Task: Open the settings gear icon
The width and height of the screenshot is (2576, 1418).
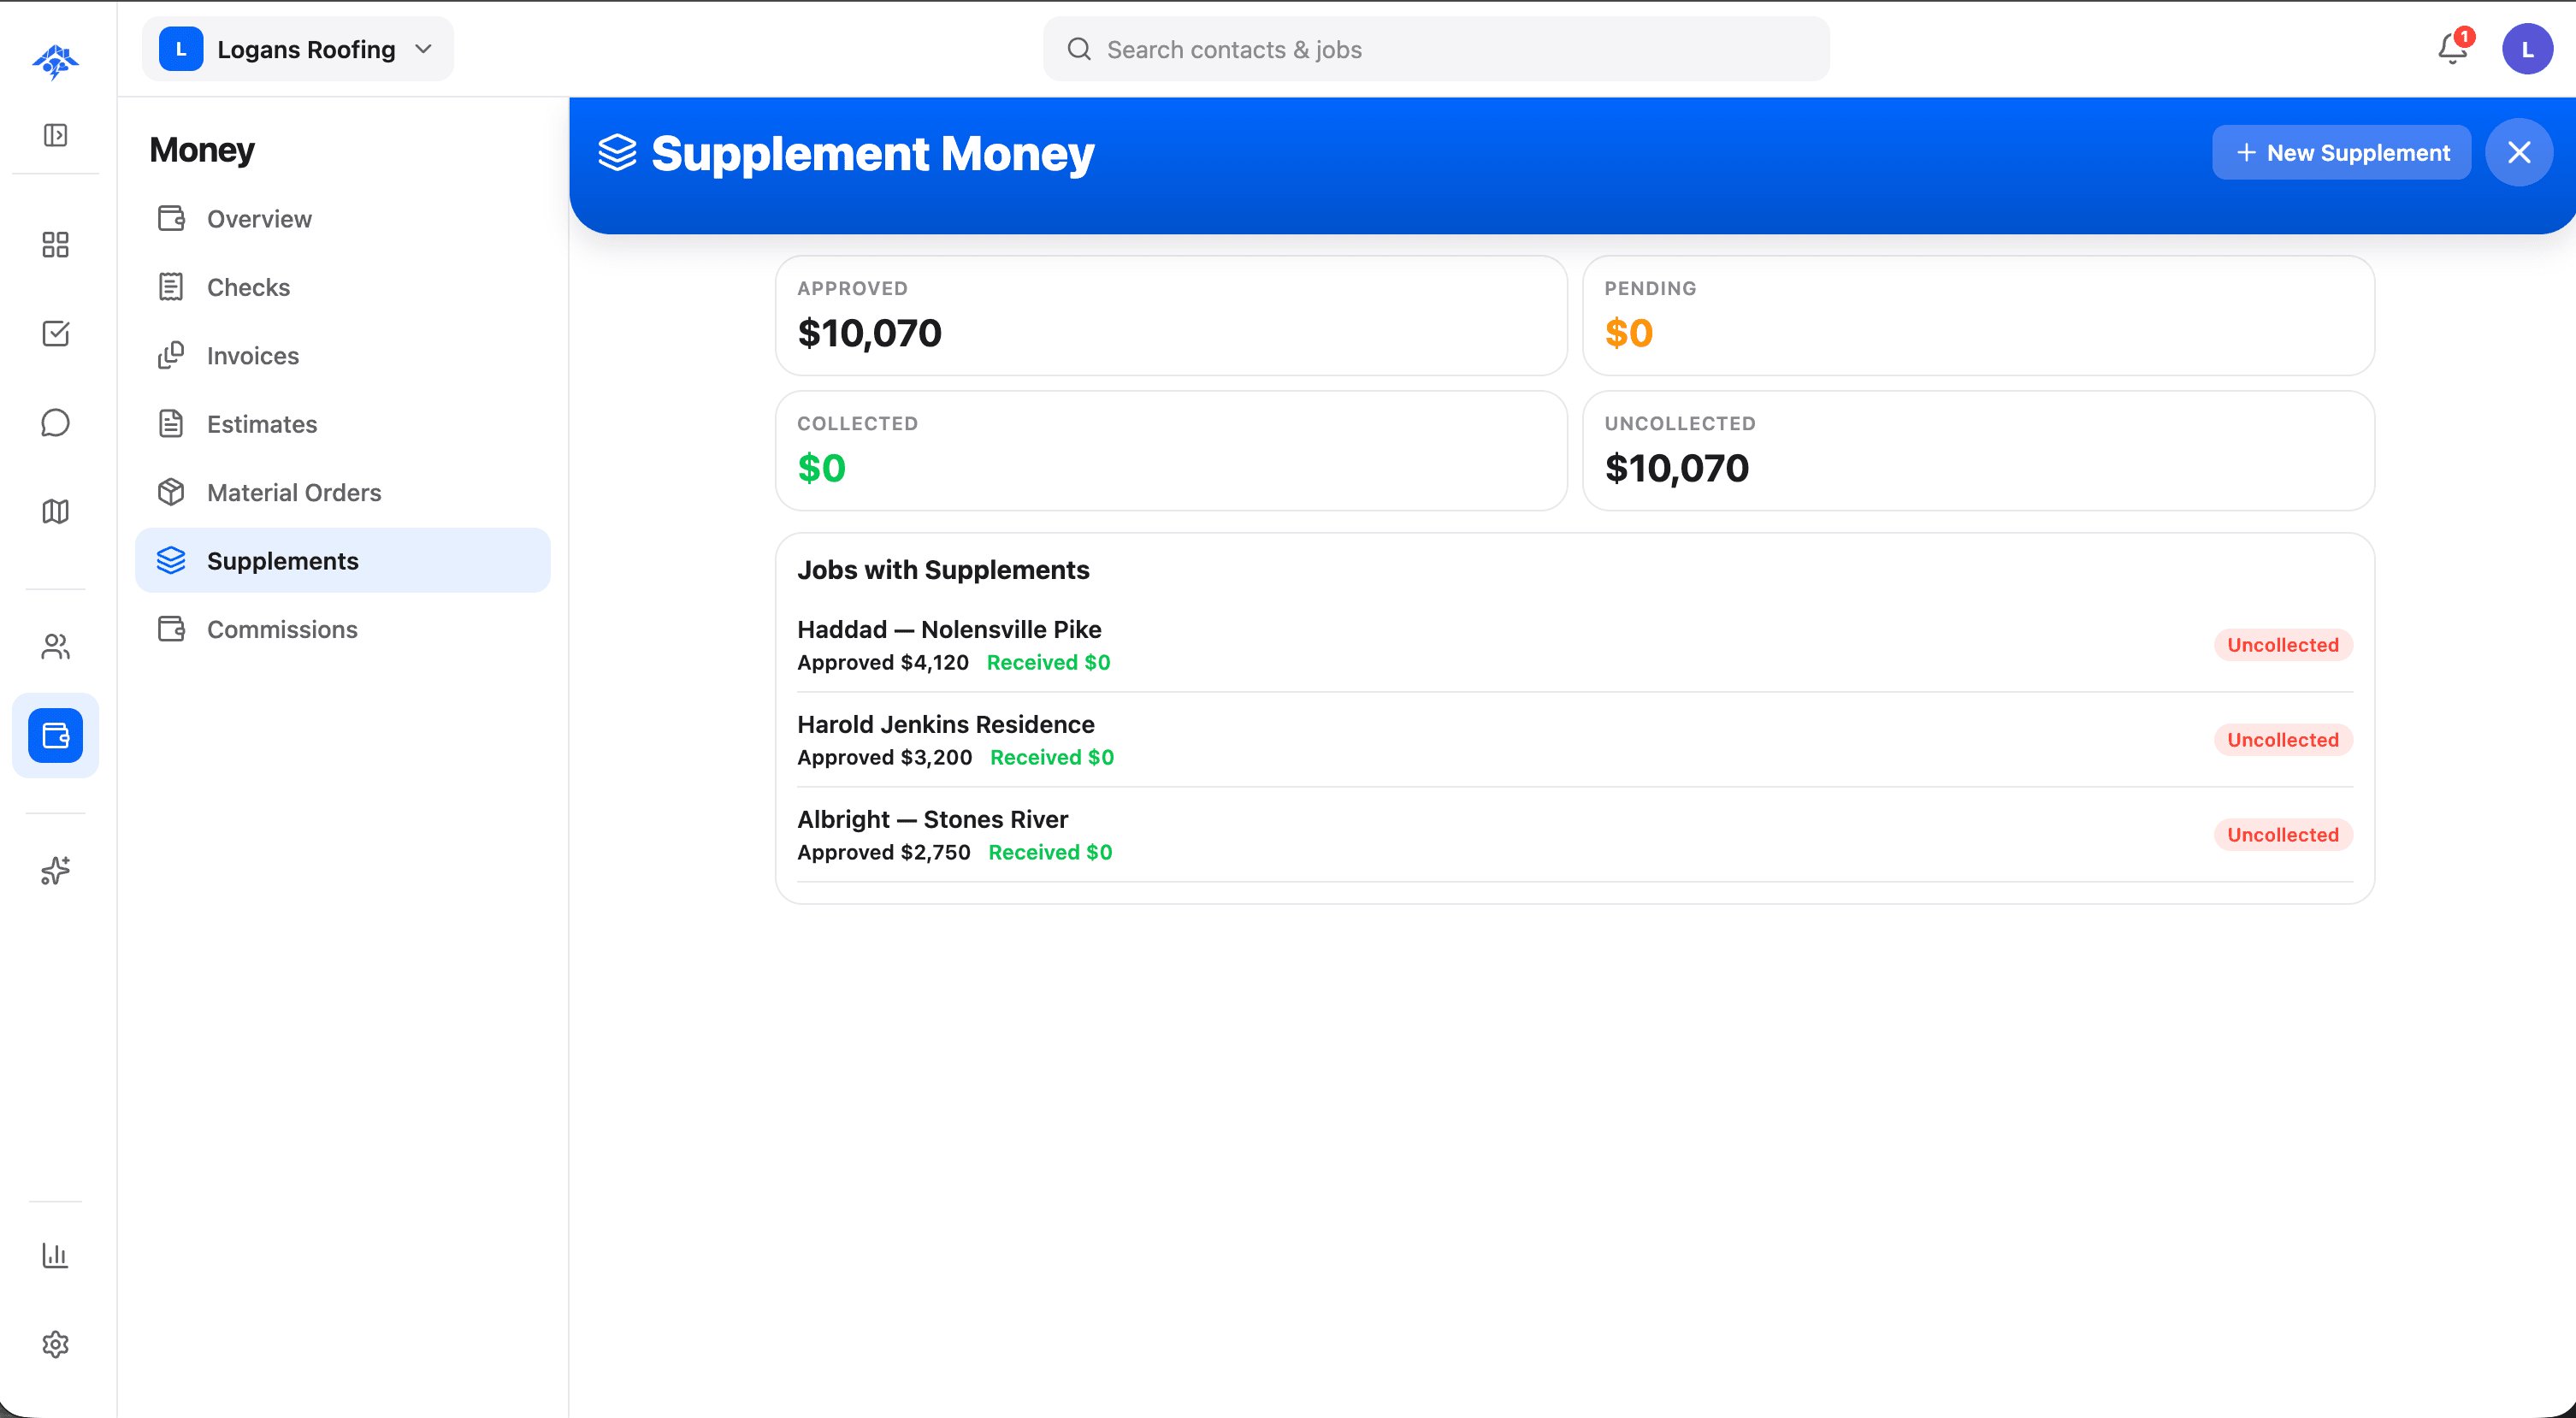Action: click(56, 1345)
